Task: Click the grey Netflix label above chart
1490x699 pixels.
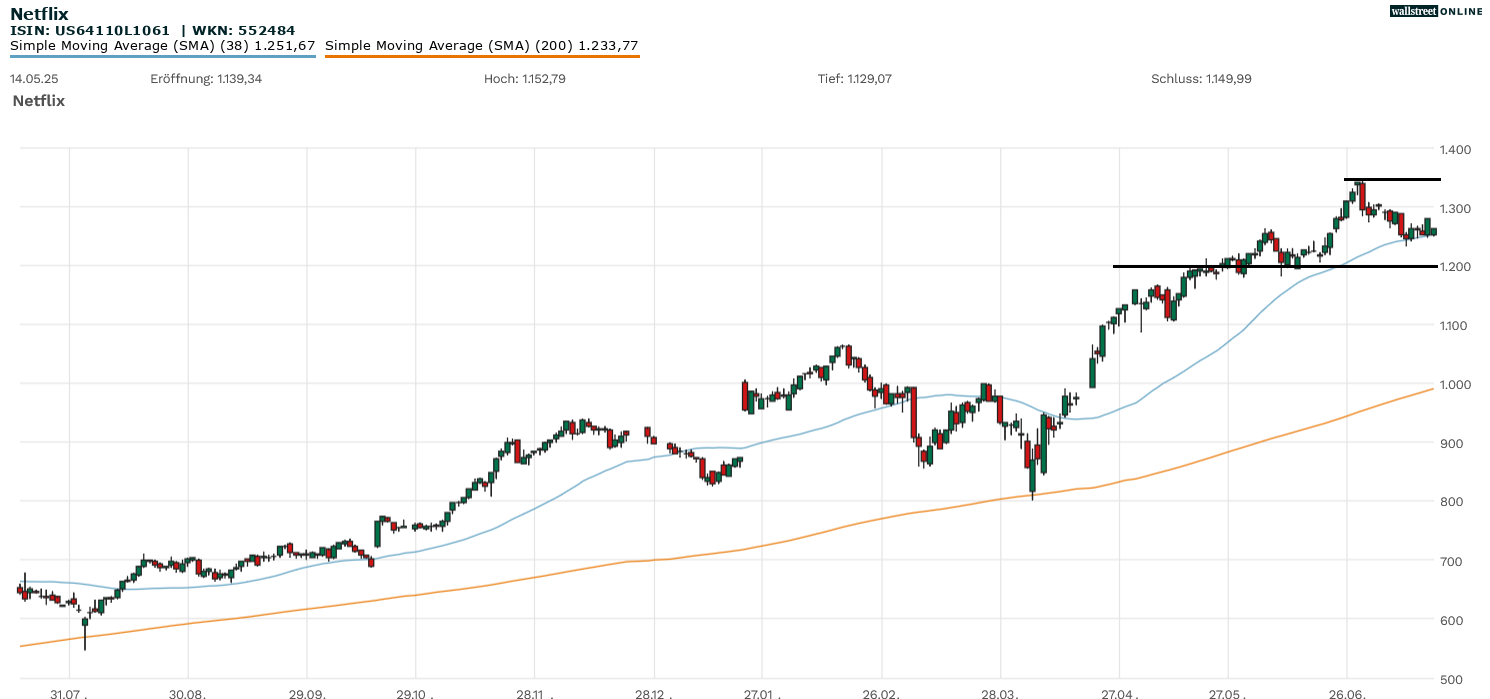Action: tap(38, 101)
